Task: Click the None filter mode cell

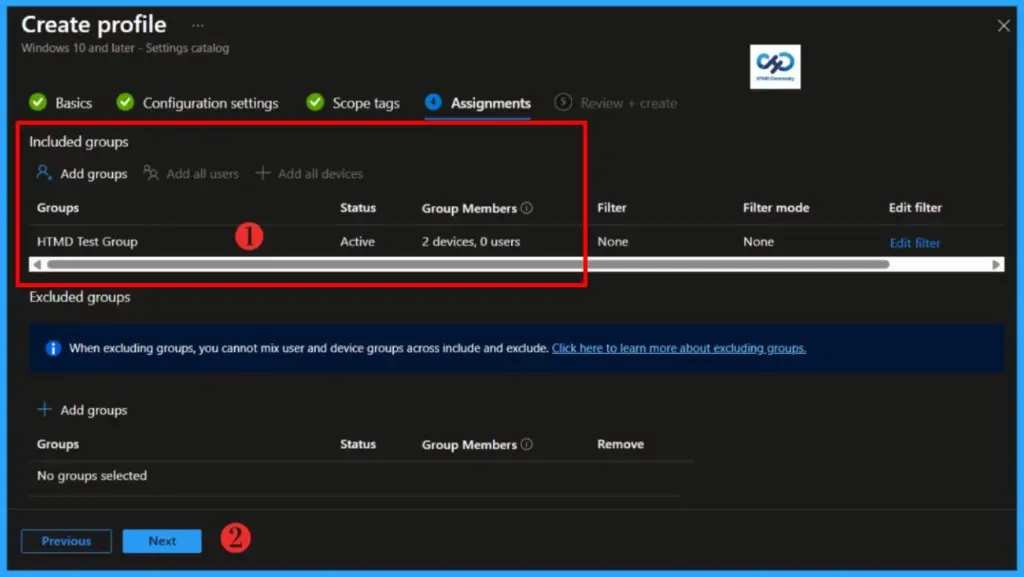Action: coord(758,242)
